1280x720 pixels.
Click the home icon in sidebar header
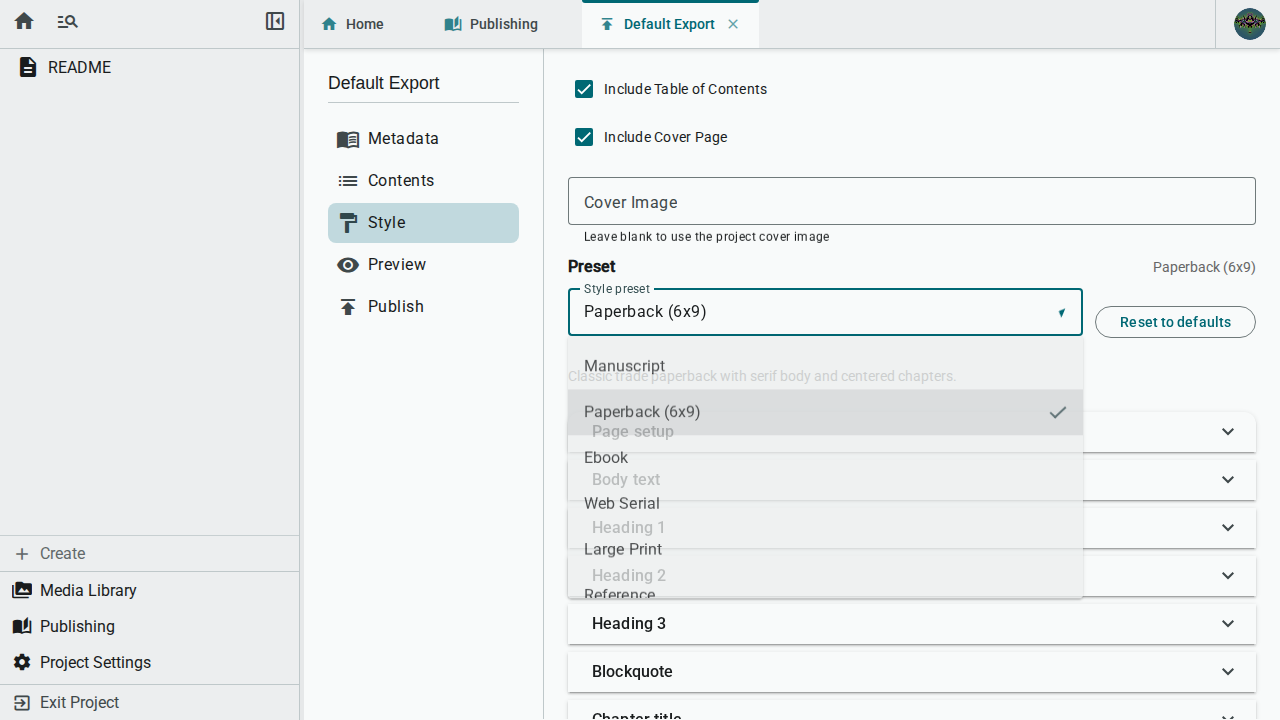(x=24, y=21)
